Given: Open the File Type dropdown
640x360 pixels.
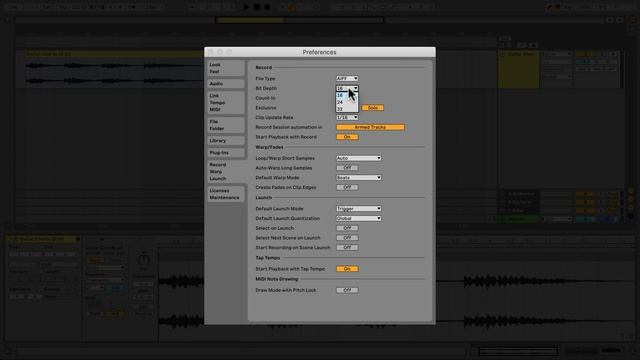Looking at the screenshot, I should [347, 78].
